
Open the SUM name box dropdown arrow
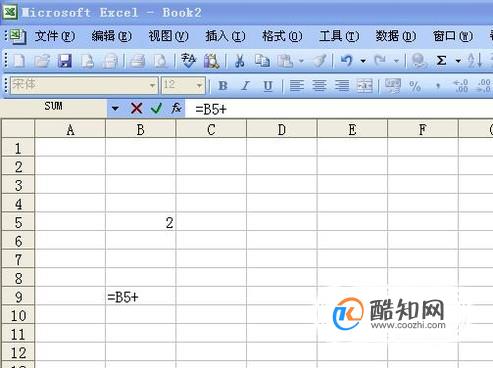click(x=115, y=108)
